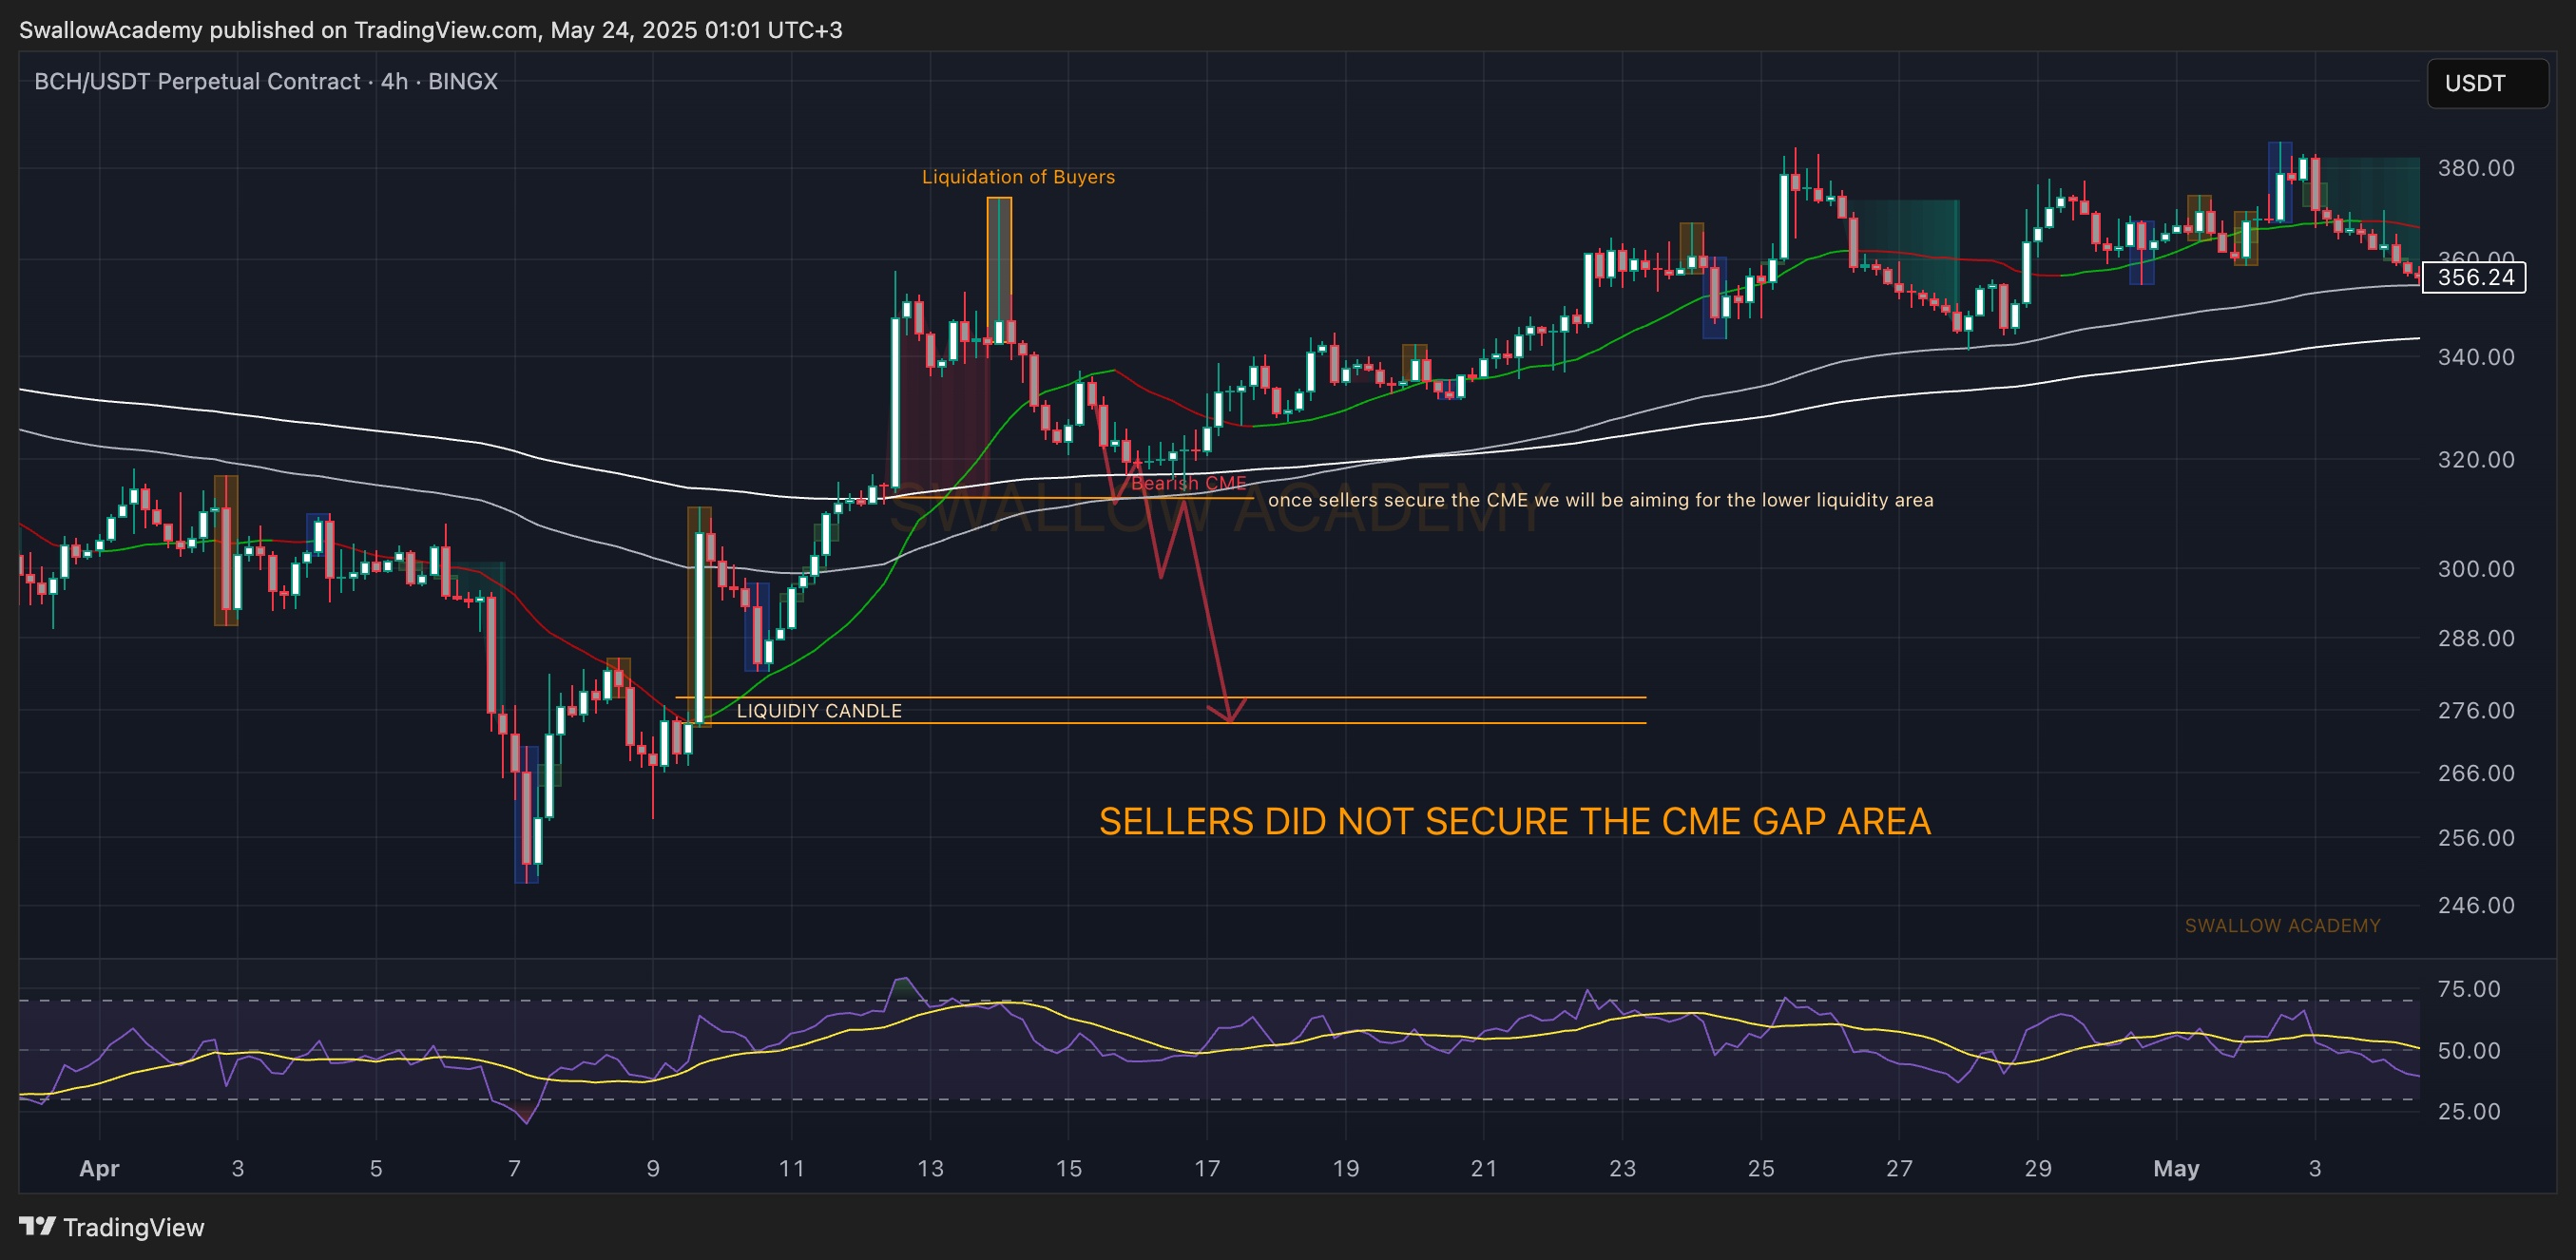The image size is (2576, 1260).
Task: Click the 340.00 price axis label
Action: (2476, 357)
